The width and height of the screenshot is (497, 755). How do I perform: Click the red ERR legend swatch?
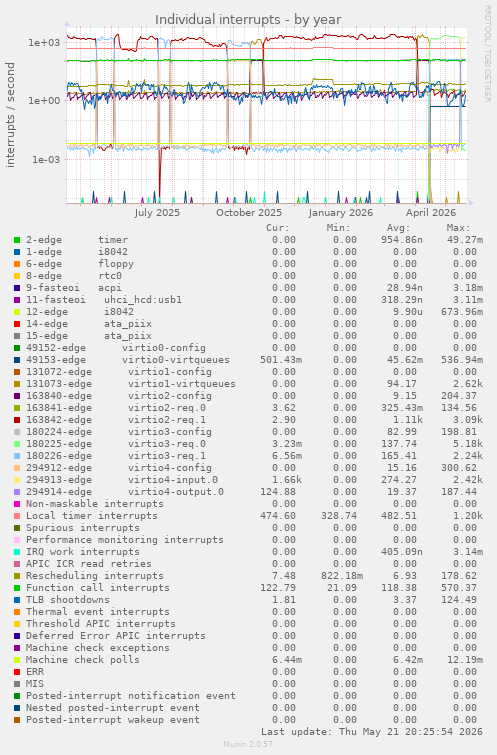(17, 672)
